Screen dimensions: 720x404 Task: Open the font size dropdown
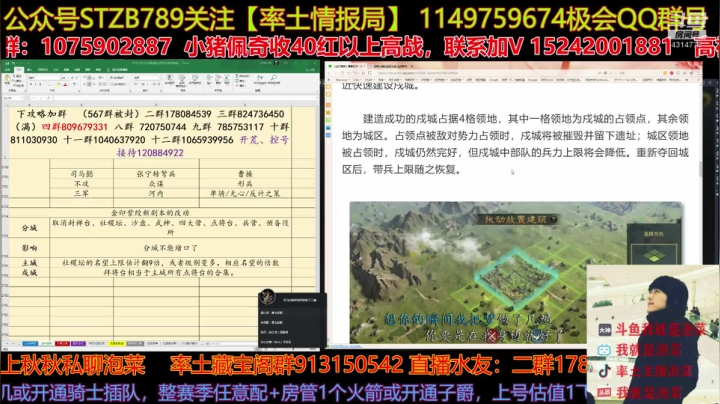coord(68,78)
